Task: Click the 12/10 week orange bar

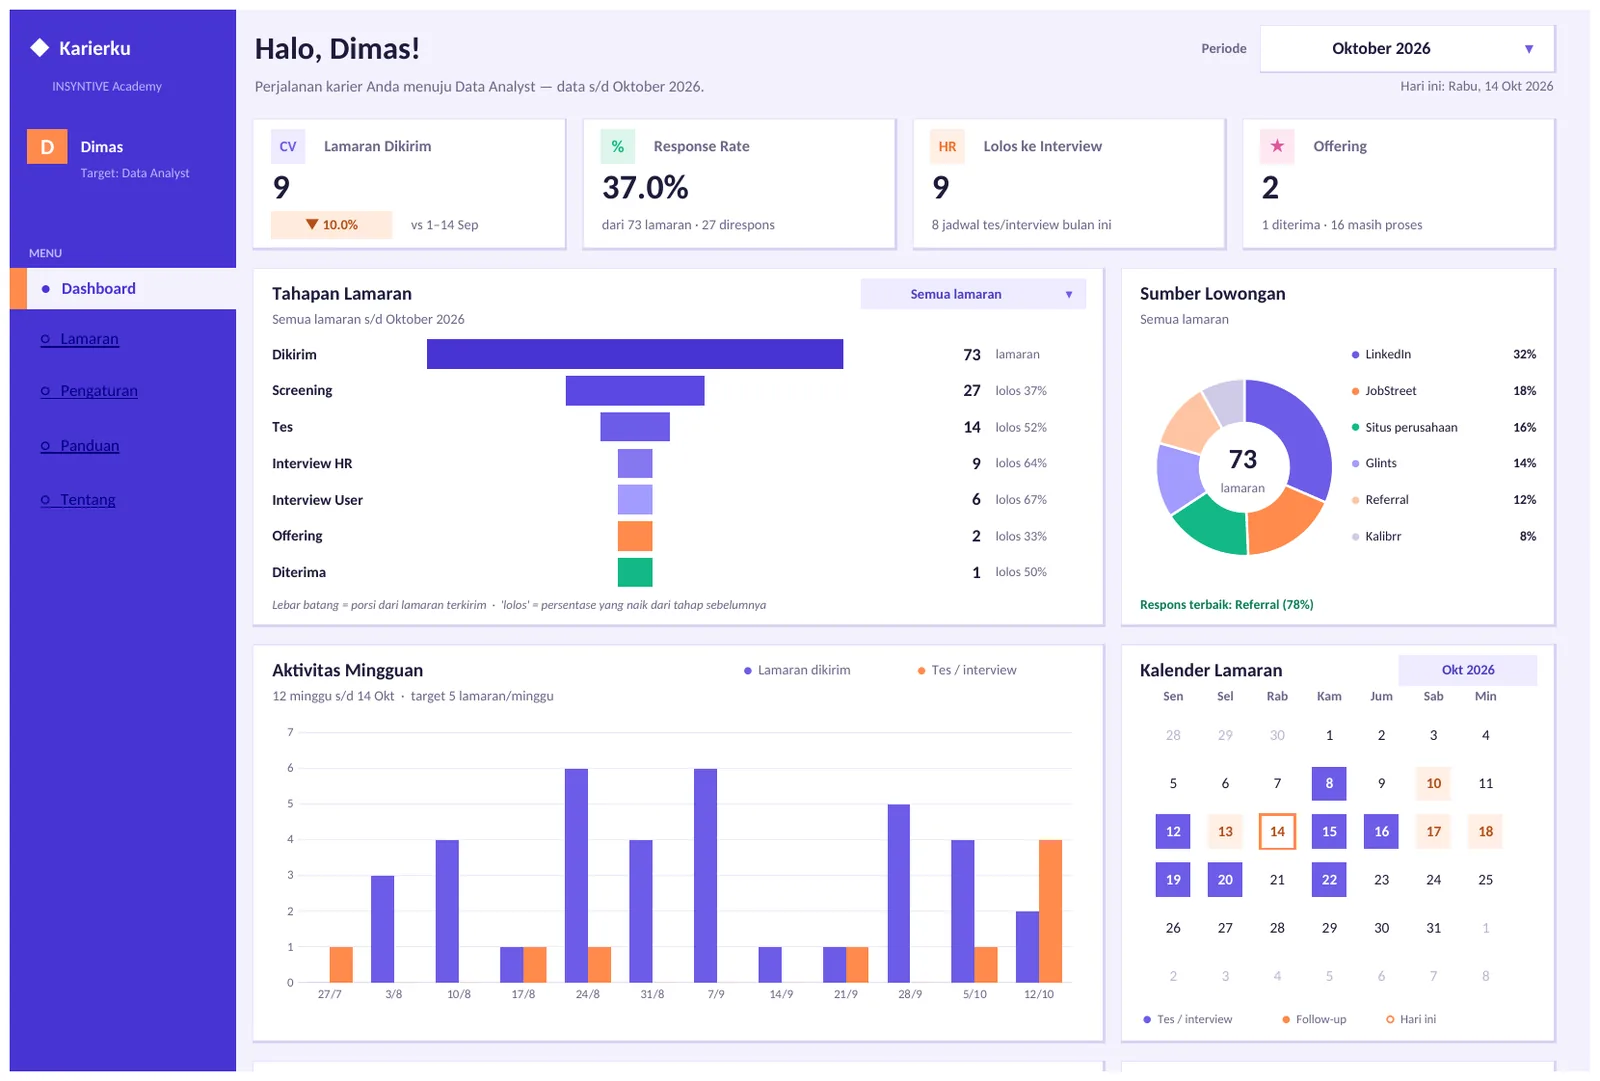Action: tap(1050, 911)
